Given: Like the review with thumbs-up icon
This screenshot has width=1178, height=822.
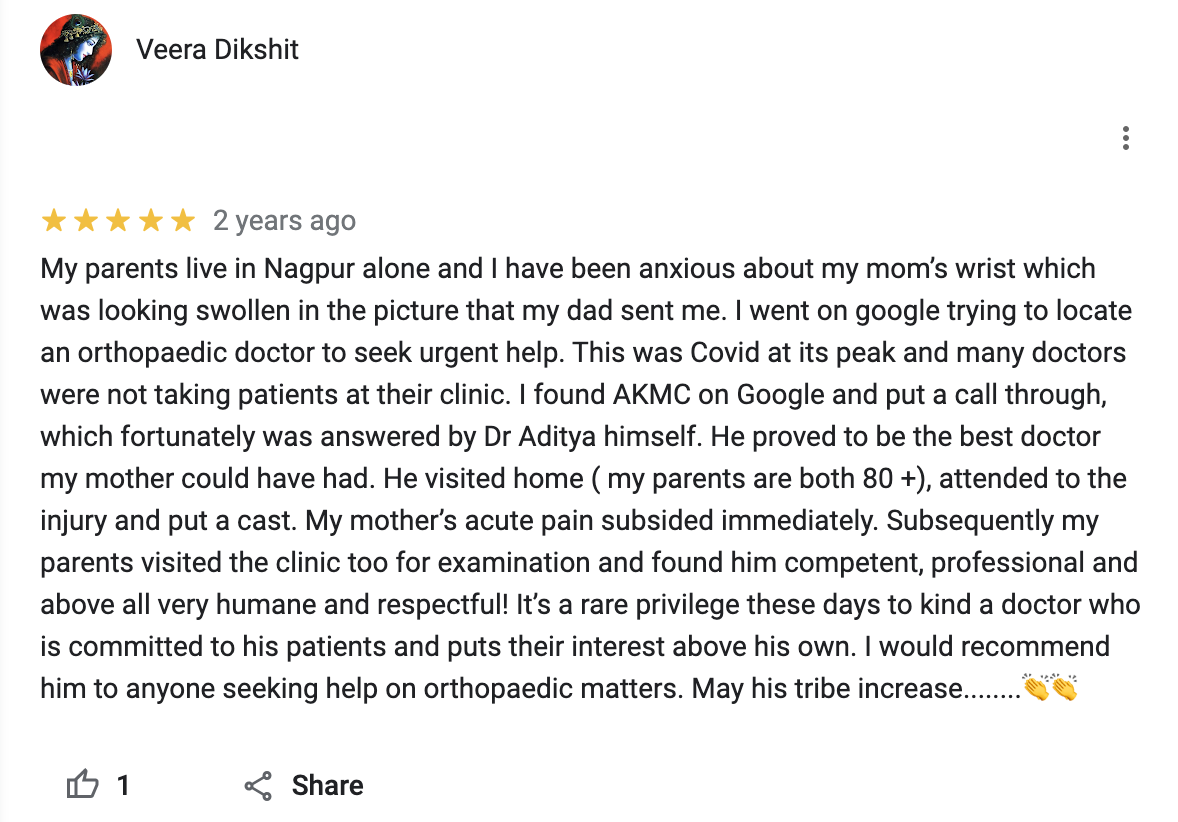Looking at the screenshot, I should pos(83,785).
